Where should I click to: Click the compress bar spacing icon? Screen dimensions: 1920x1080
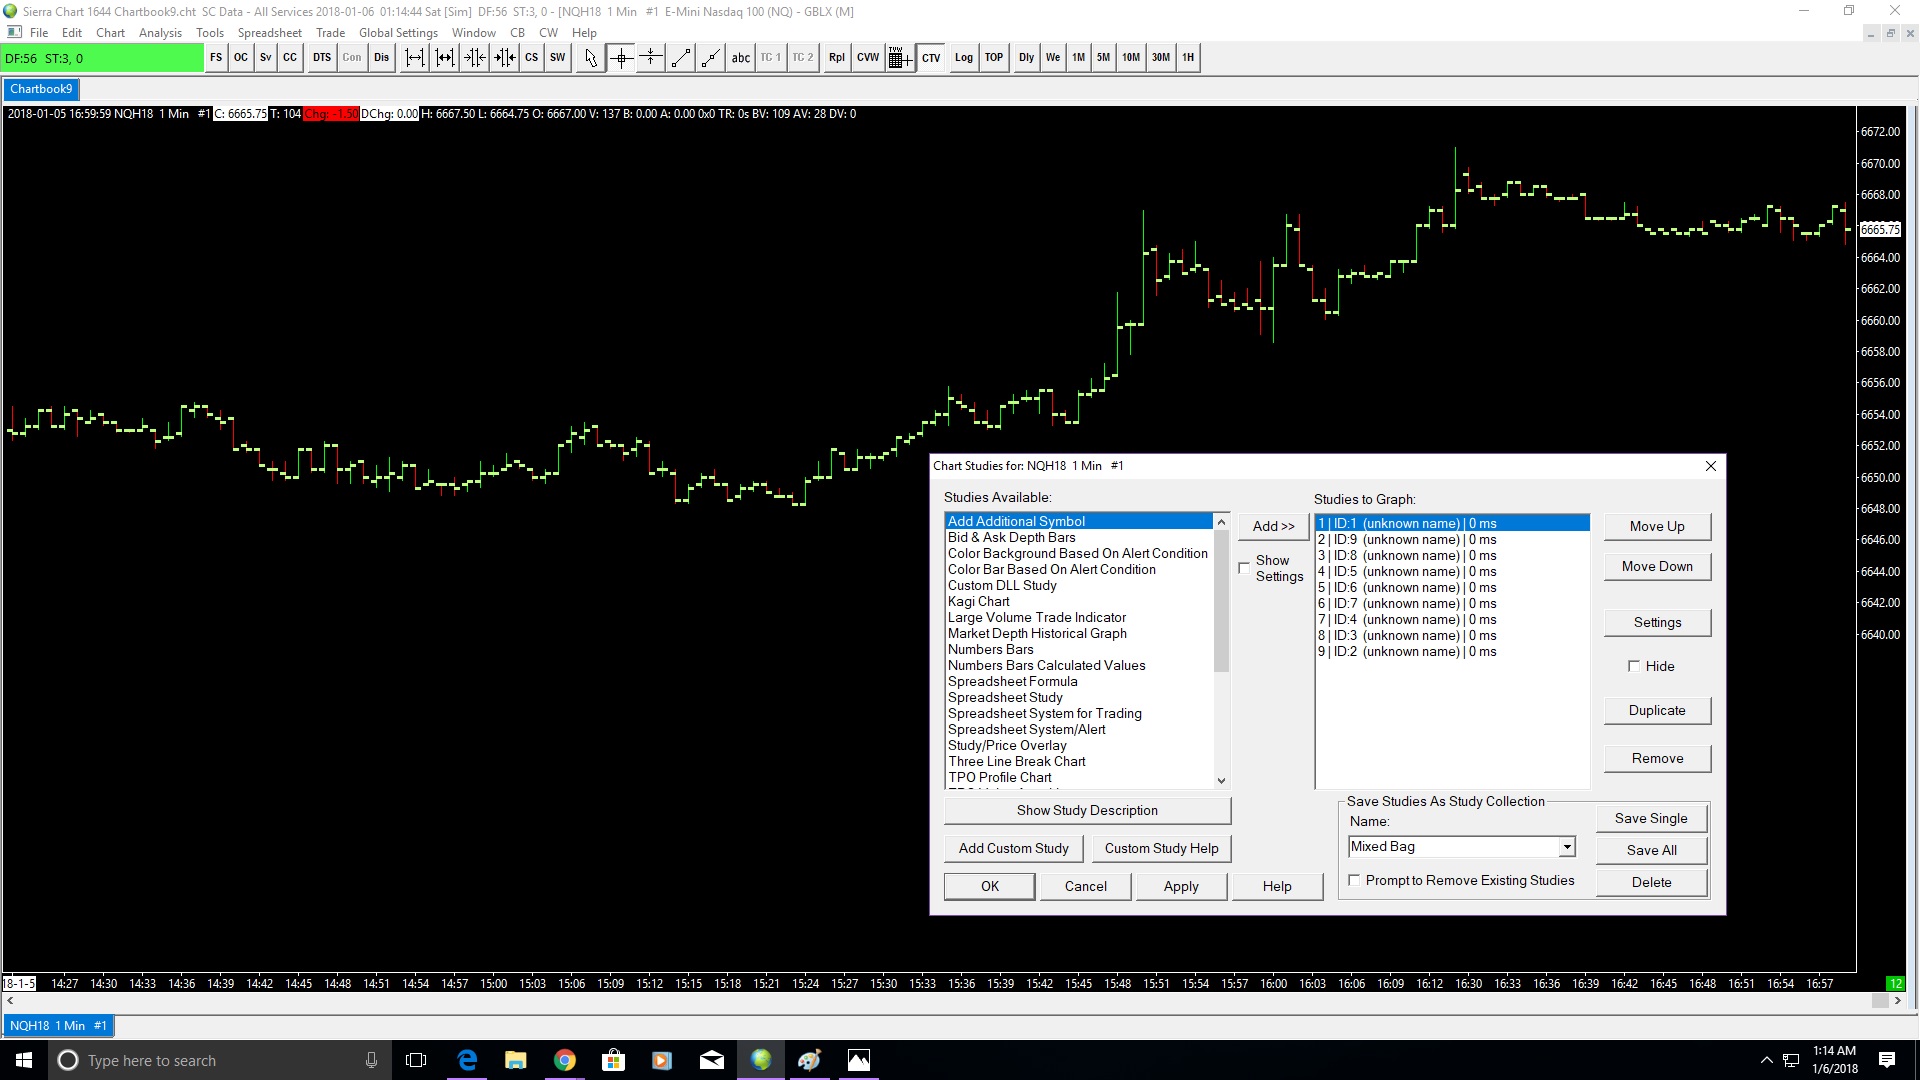click(475, 58)
